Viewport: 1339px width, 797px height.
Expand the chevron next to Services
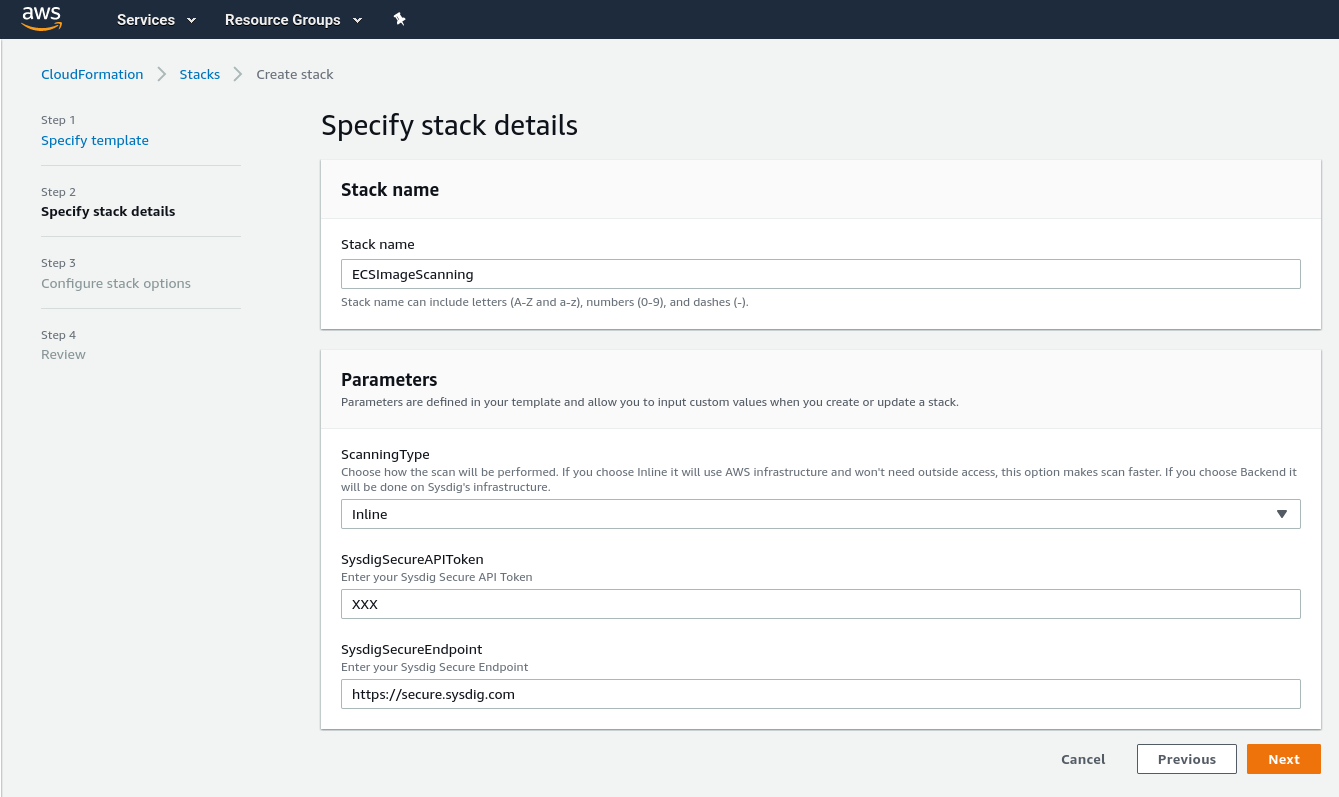coord(192,20)
